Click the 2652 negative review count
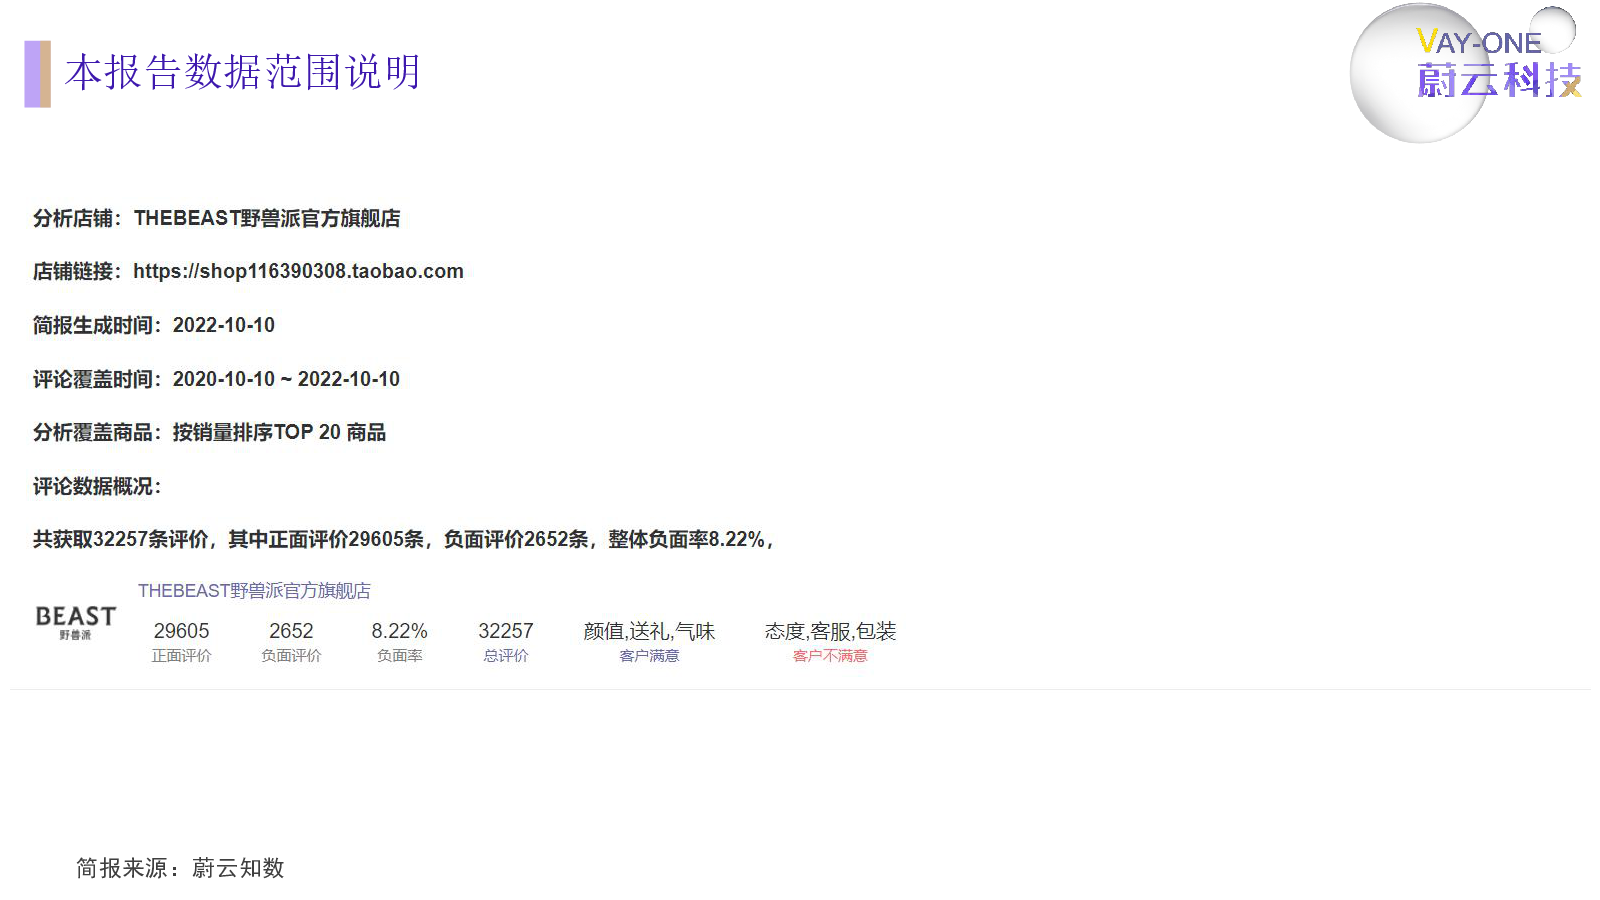Image resolution: width=1600 pixels, height=900 pixels. (291, 631)
